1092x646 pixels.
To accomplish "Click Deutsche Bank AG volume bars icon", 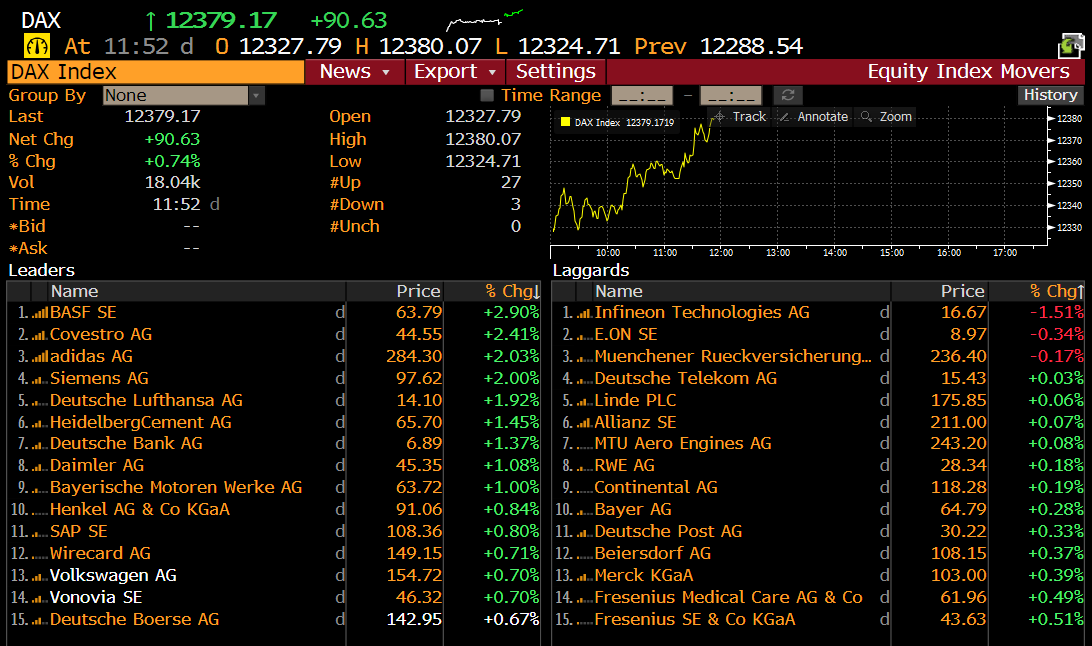I will pos(40,444).
